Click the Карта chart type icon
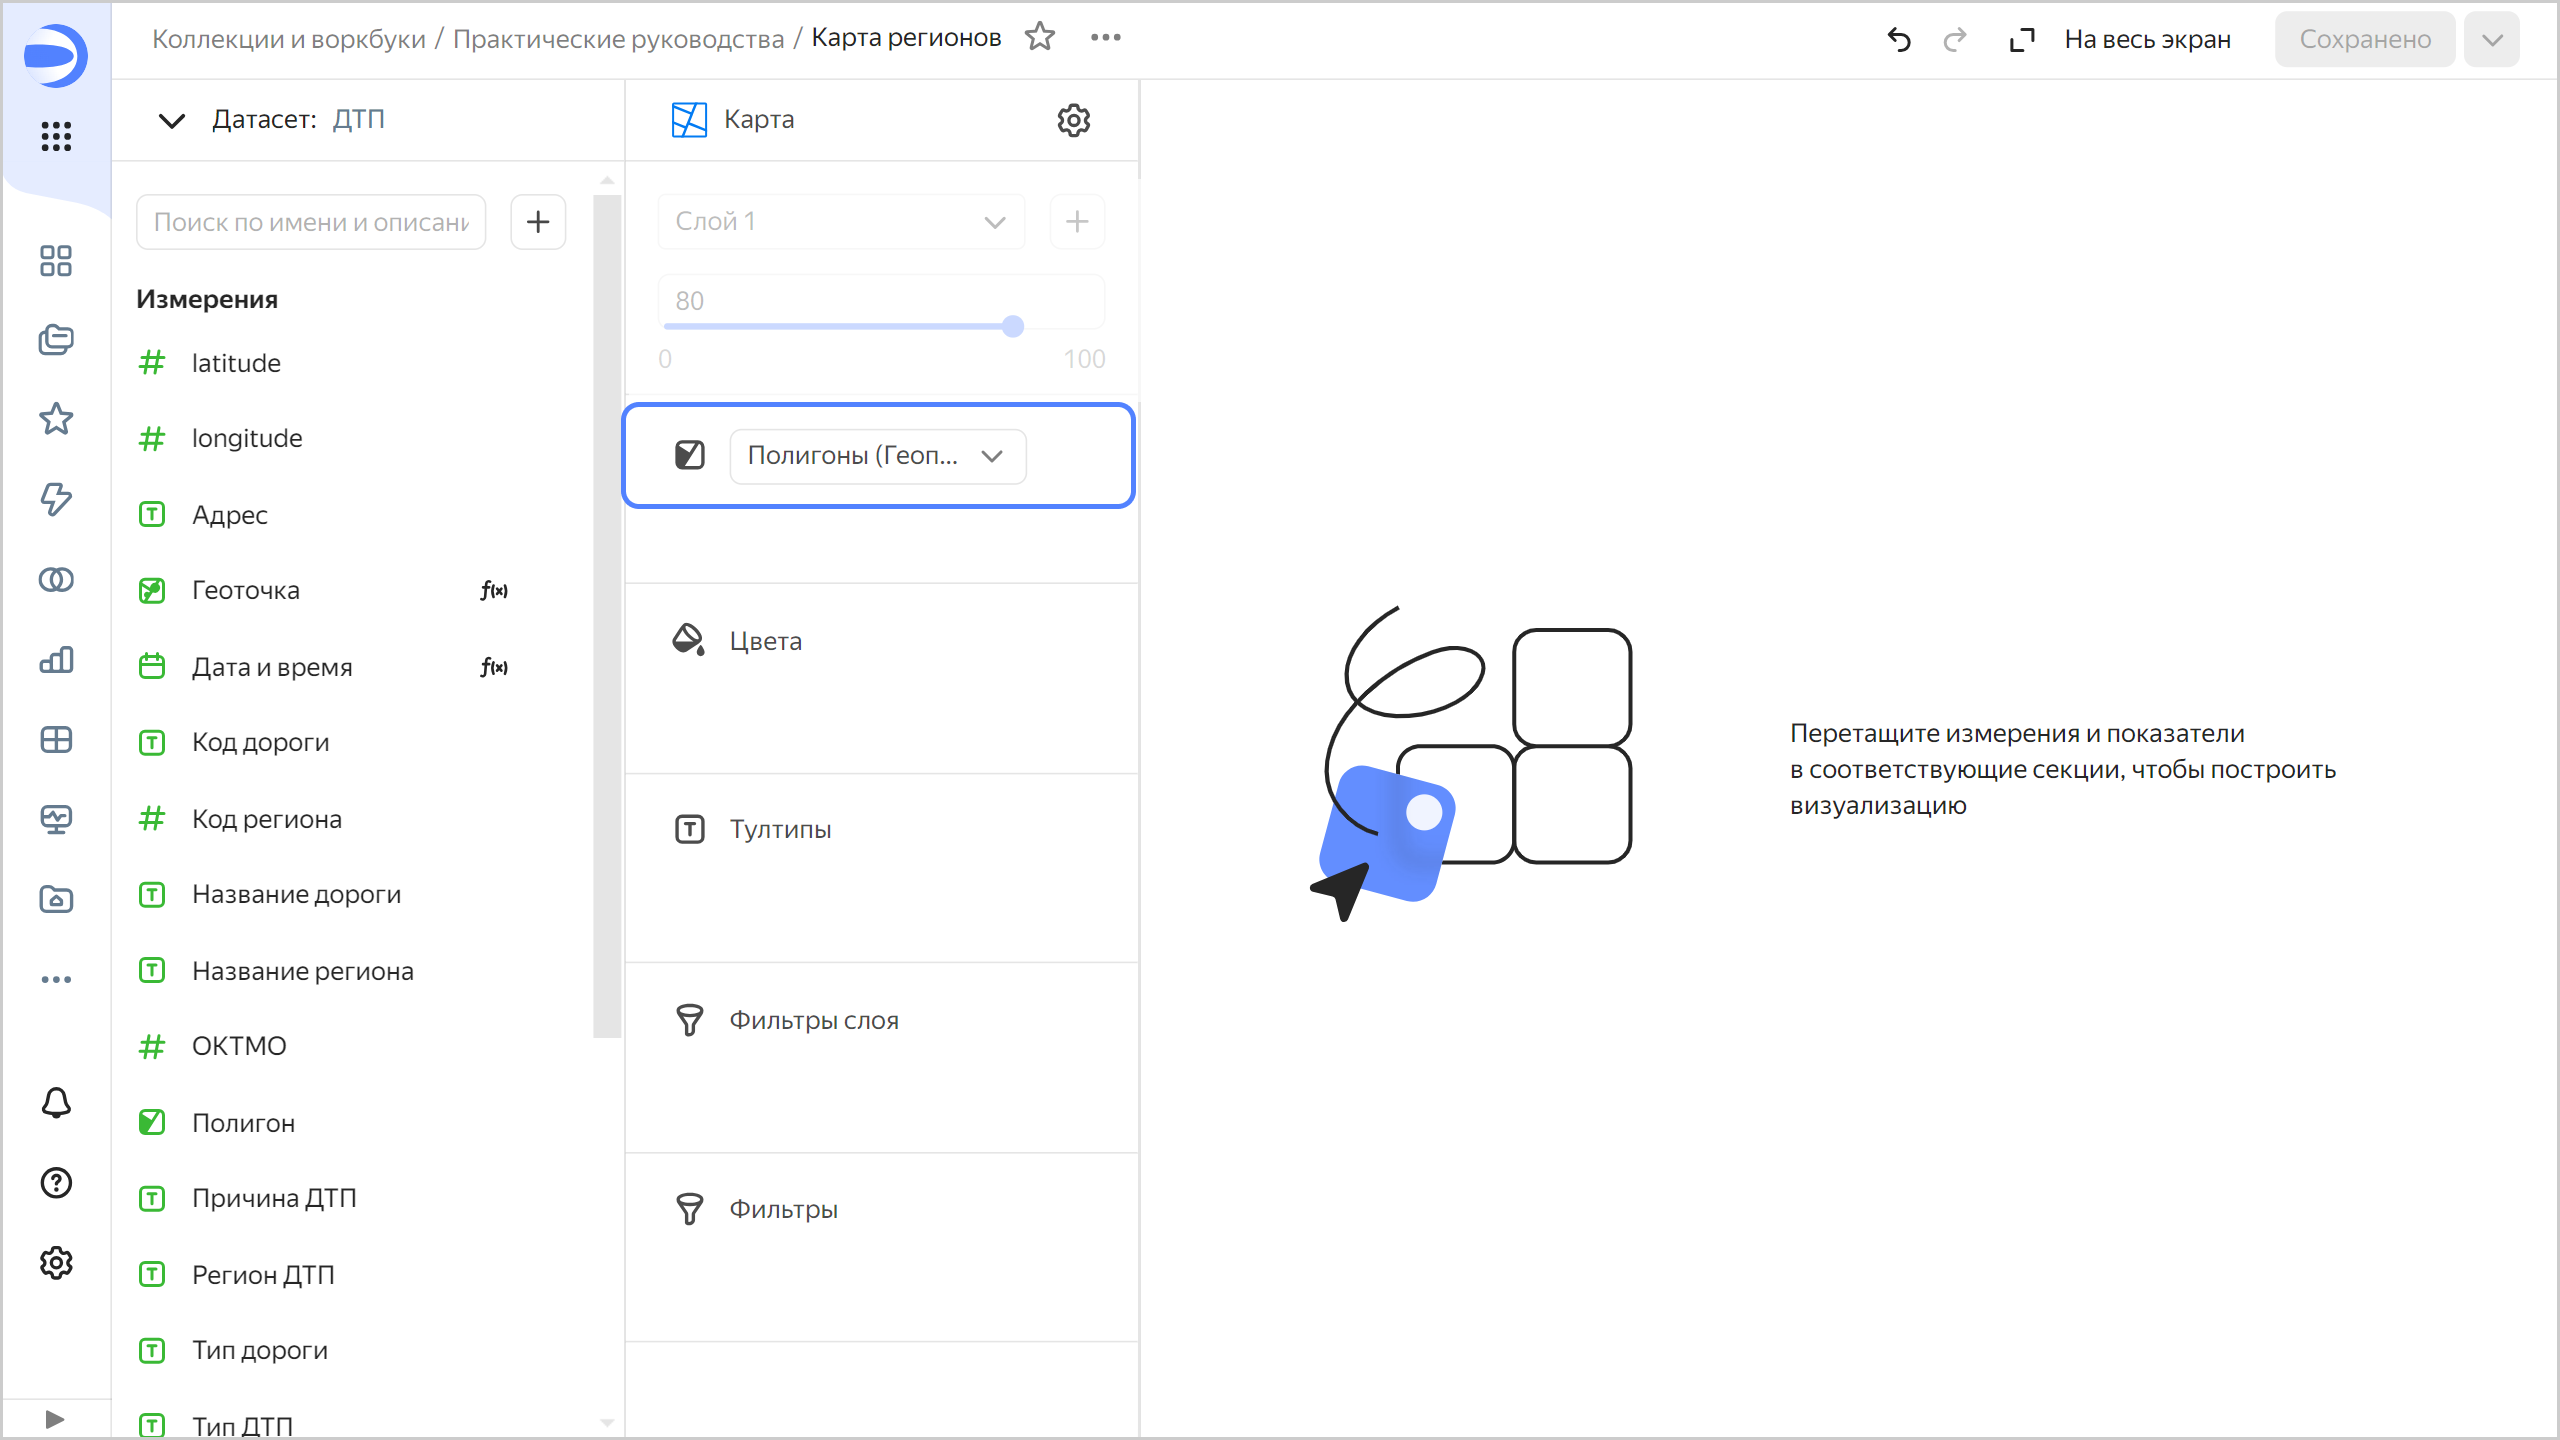Viewport: 2560px width, 1440px height. [x=689, y=120]
